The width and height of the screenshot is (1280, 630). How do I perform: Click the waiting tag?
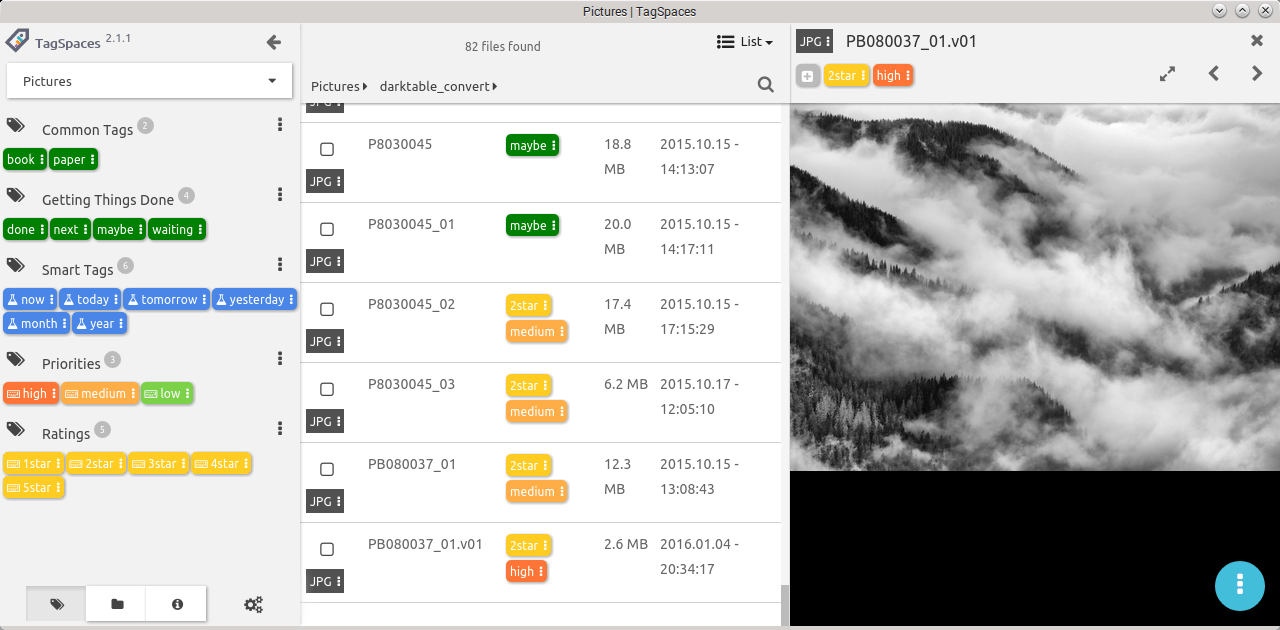[177, 229]
